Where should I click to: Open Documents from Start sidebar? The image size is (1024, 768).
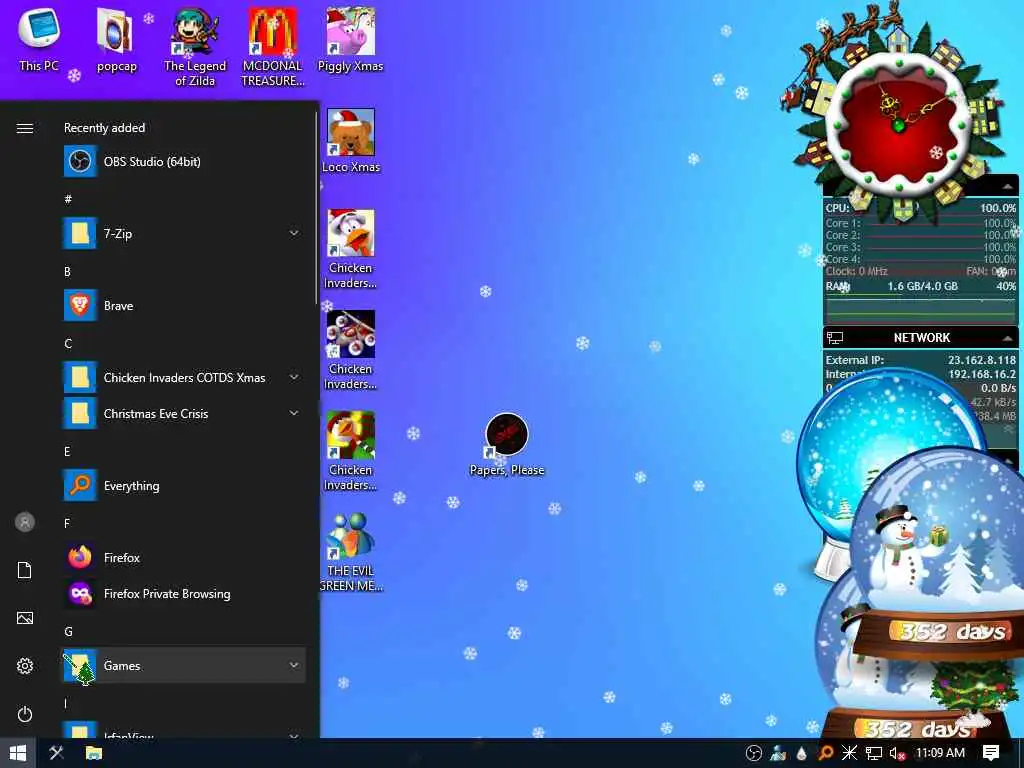[25, 570]
